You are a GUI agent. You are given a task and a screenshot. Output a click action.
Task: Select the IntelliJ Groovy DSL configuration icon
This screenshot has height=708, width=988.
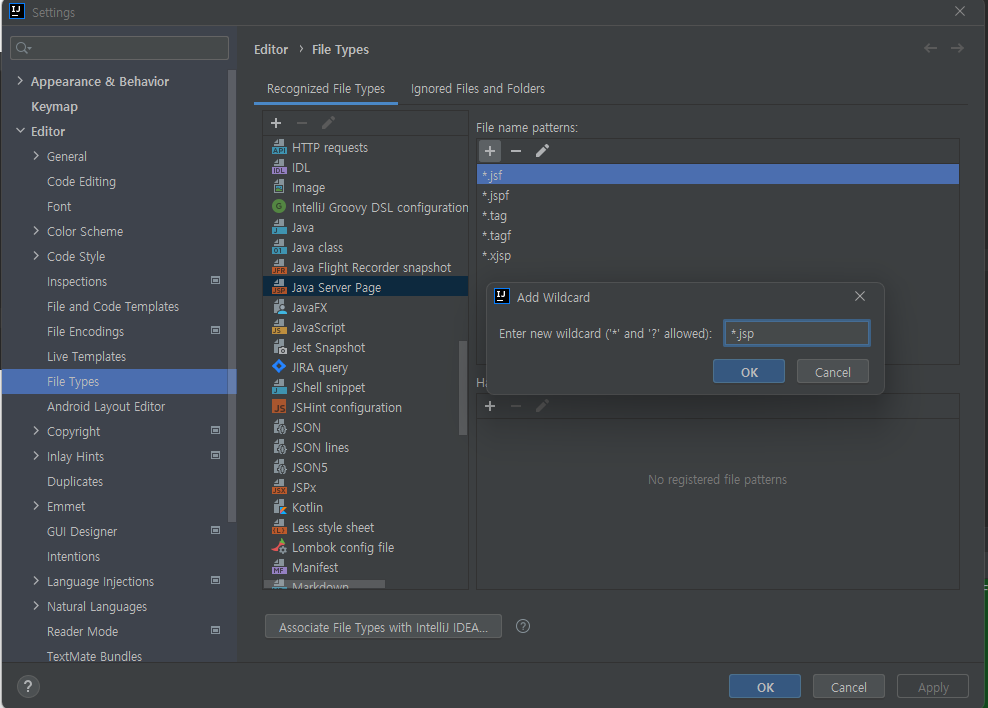point(279,207)
